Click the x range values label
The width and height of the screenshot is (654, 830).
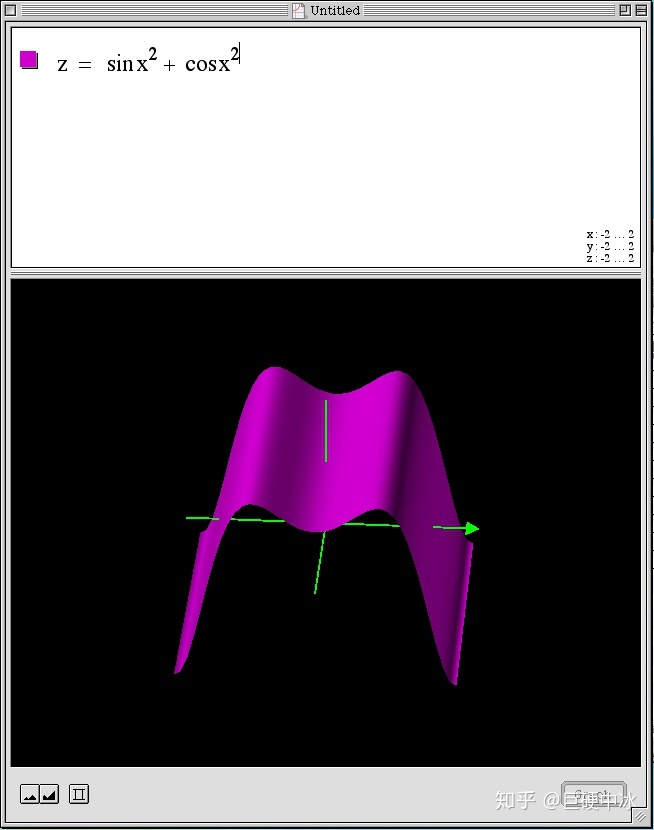click(609, 235)
